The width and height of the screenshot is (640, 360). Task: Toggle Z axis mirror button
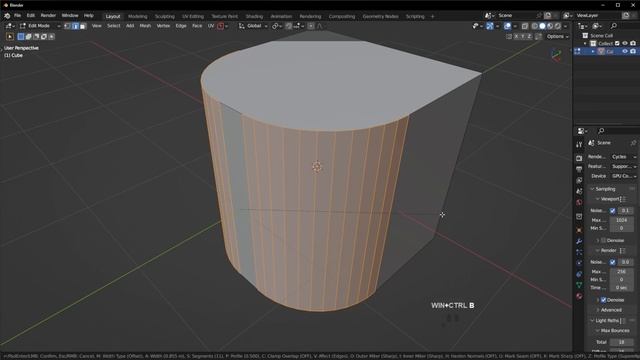click(x=529, y=37)
